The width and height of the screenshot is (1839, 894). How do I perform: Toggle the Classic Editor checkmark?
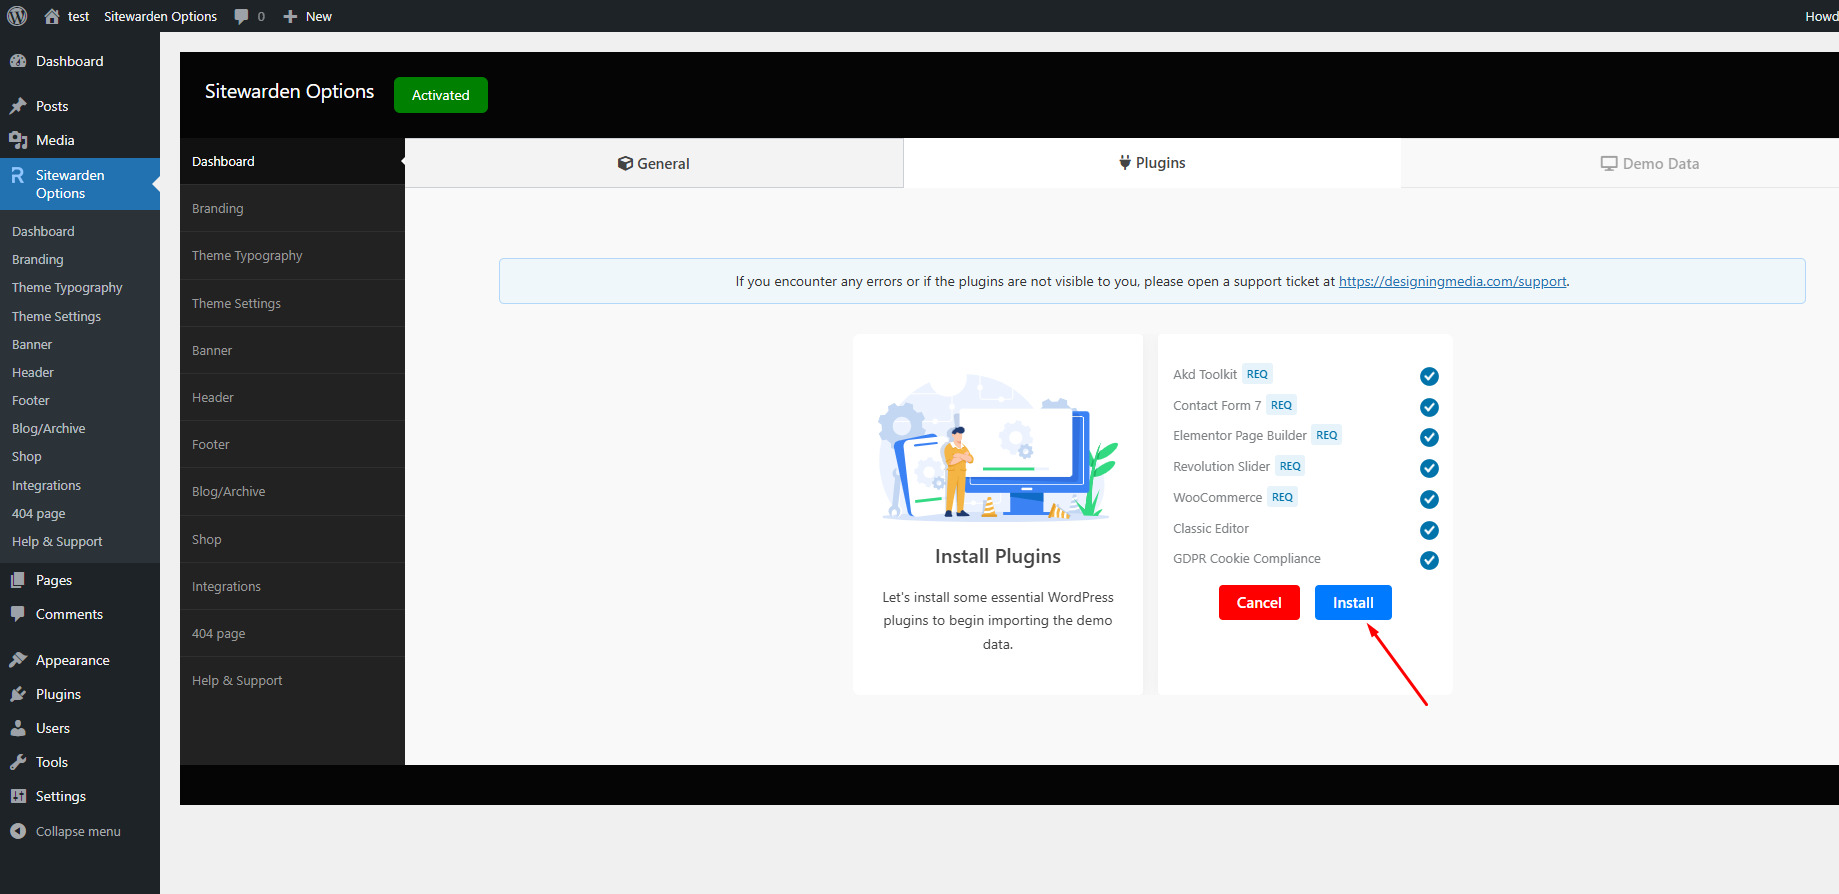pyautogui.click(x=1429, y=530)
